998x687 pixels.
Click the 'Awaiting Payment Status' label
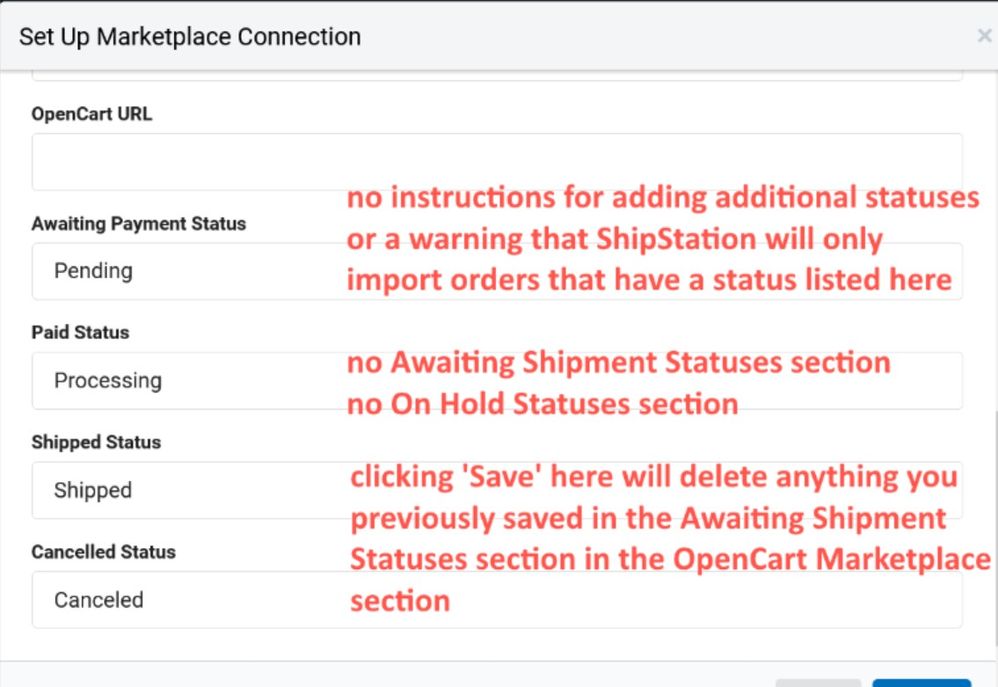(138, 224)
